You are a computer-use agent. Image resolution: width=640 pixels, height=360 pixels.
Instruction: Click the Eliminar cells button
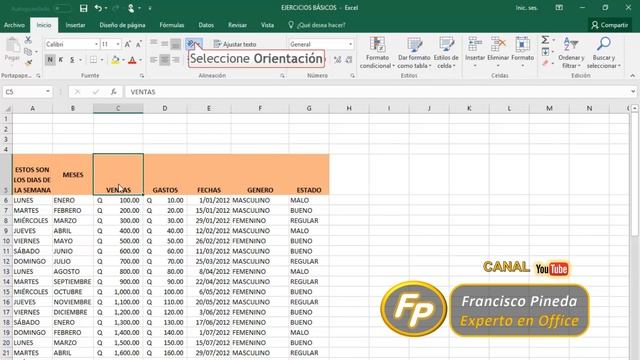[x=498, y=52]
